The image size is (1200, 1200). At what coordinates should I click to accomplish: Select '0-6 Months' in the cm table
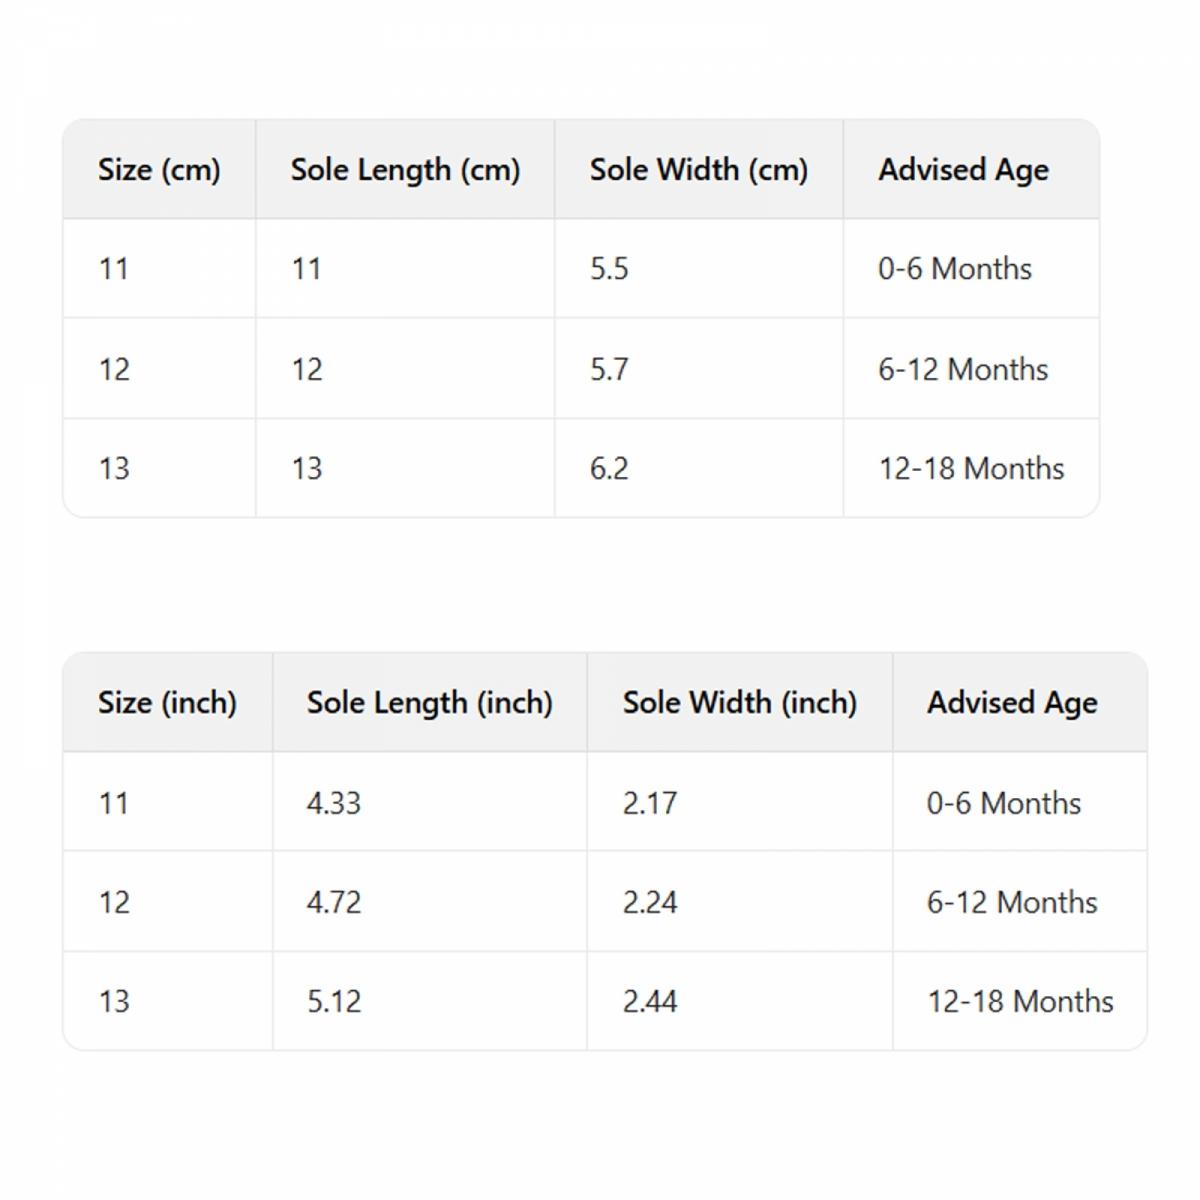click(954, 269)
